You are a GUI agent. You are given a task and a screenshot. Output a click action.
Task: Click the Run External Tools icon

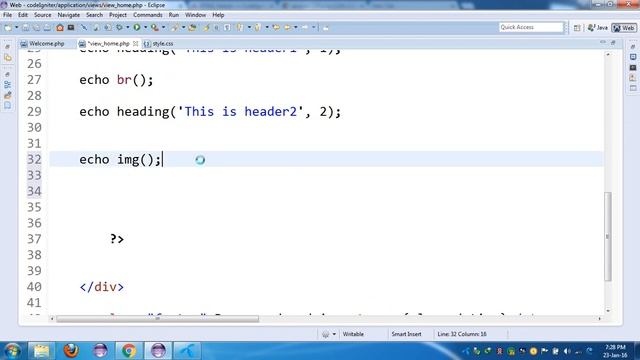pos(155,28)
